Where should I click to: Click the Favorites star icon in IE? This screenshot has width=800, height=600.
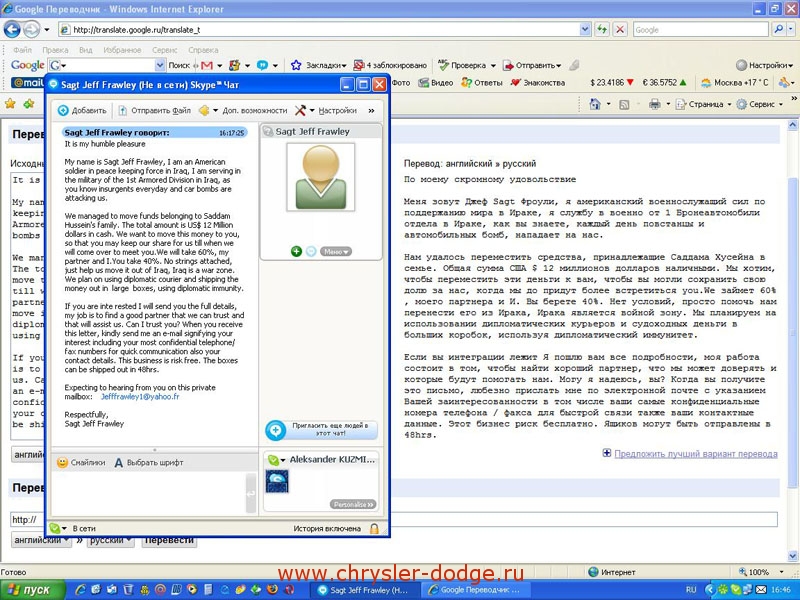click(x=10, y=104)
